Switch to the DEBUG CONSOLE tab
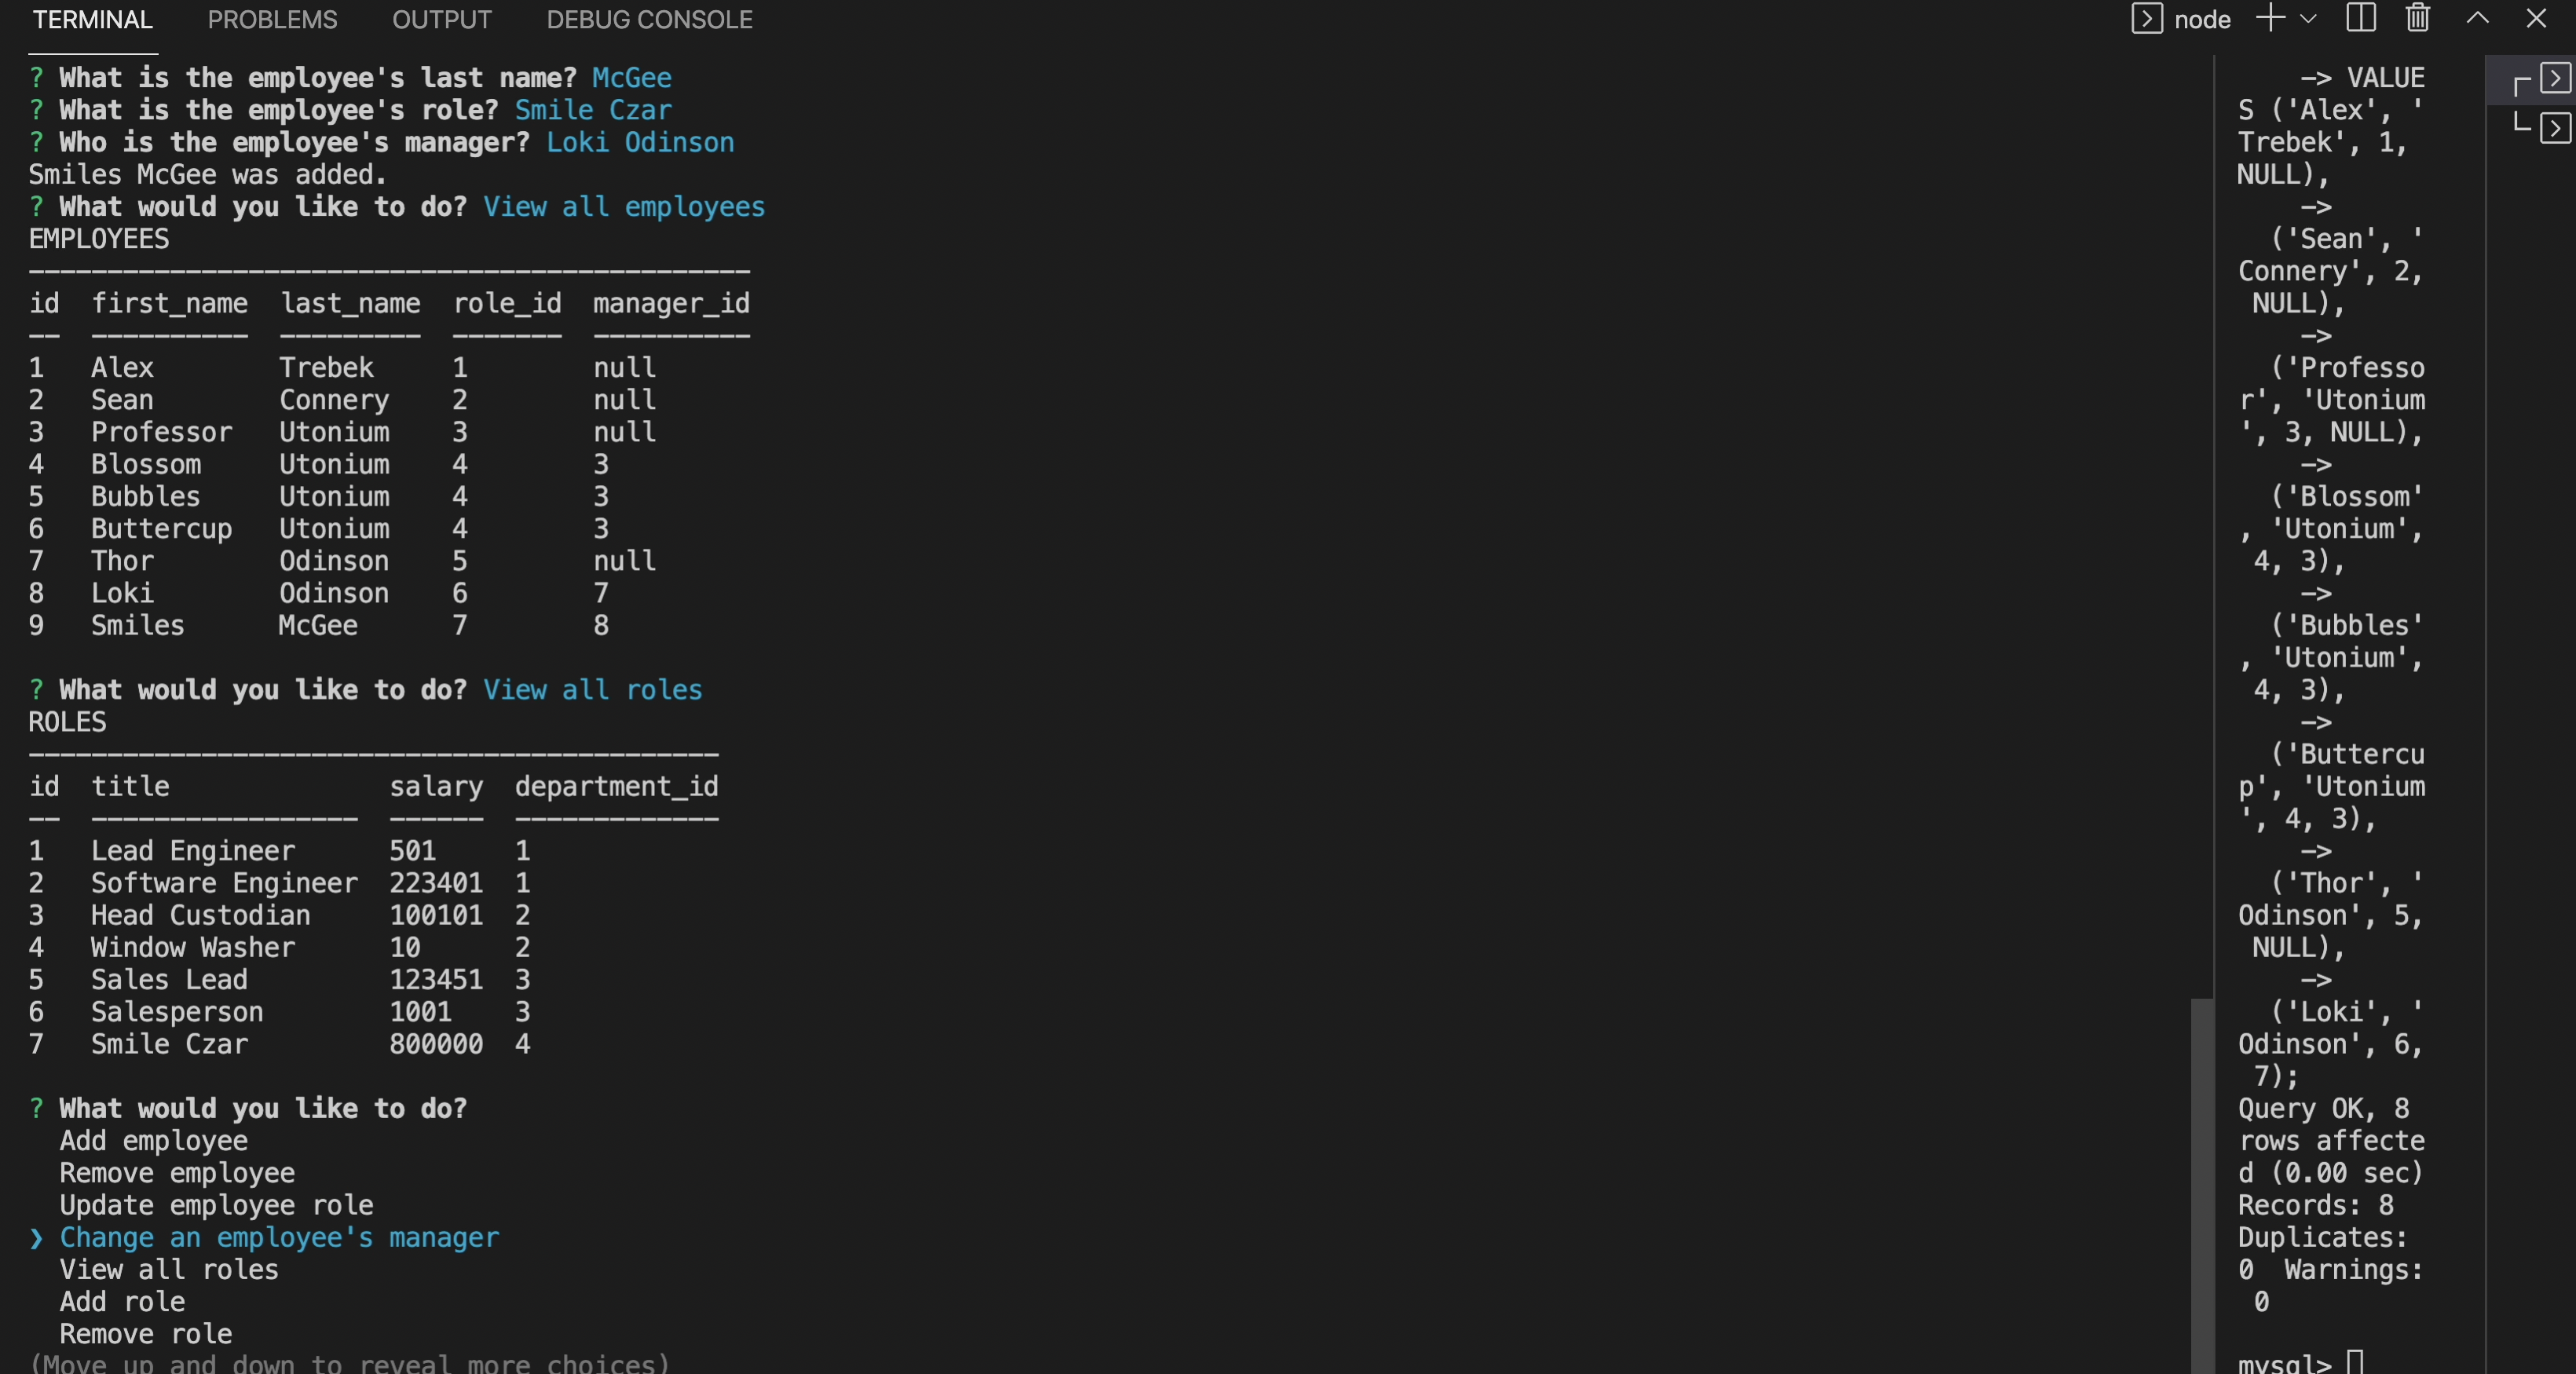The width and height of the screenshot is (2576, 1374). 649,20
